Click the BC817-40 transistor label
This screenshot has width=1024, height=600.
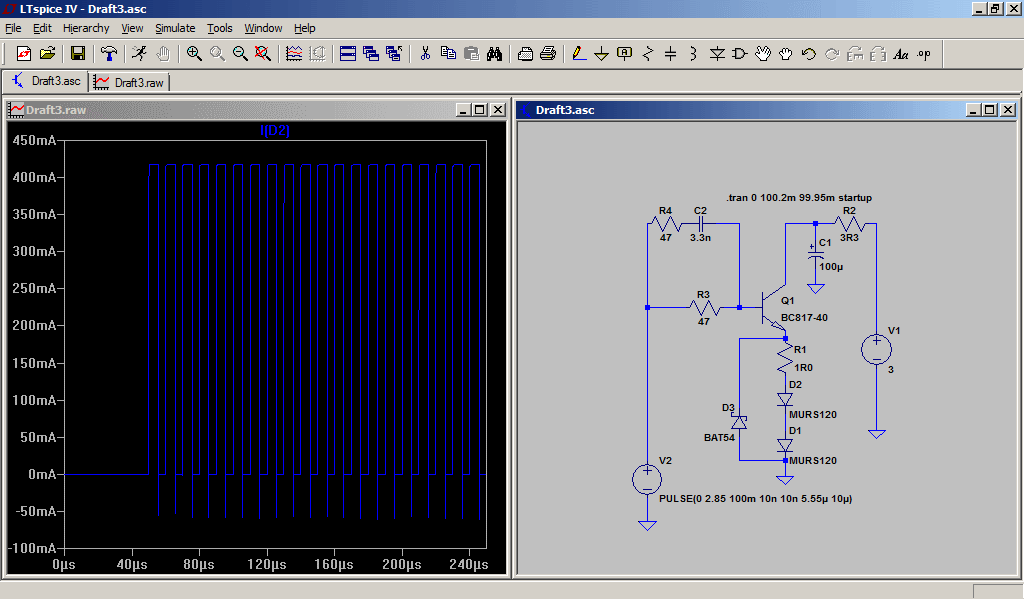pos(804,317)
